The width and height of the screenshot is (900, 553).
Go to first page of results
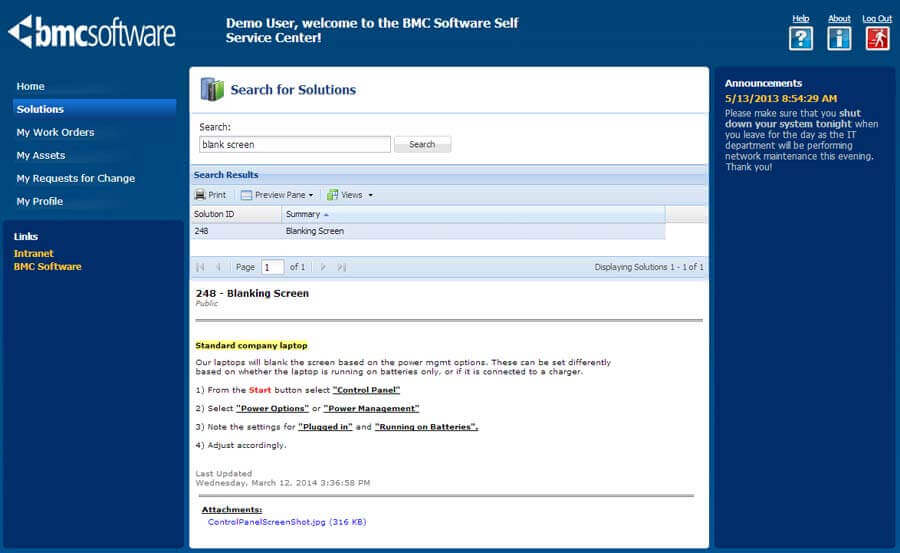point(200,267)
